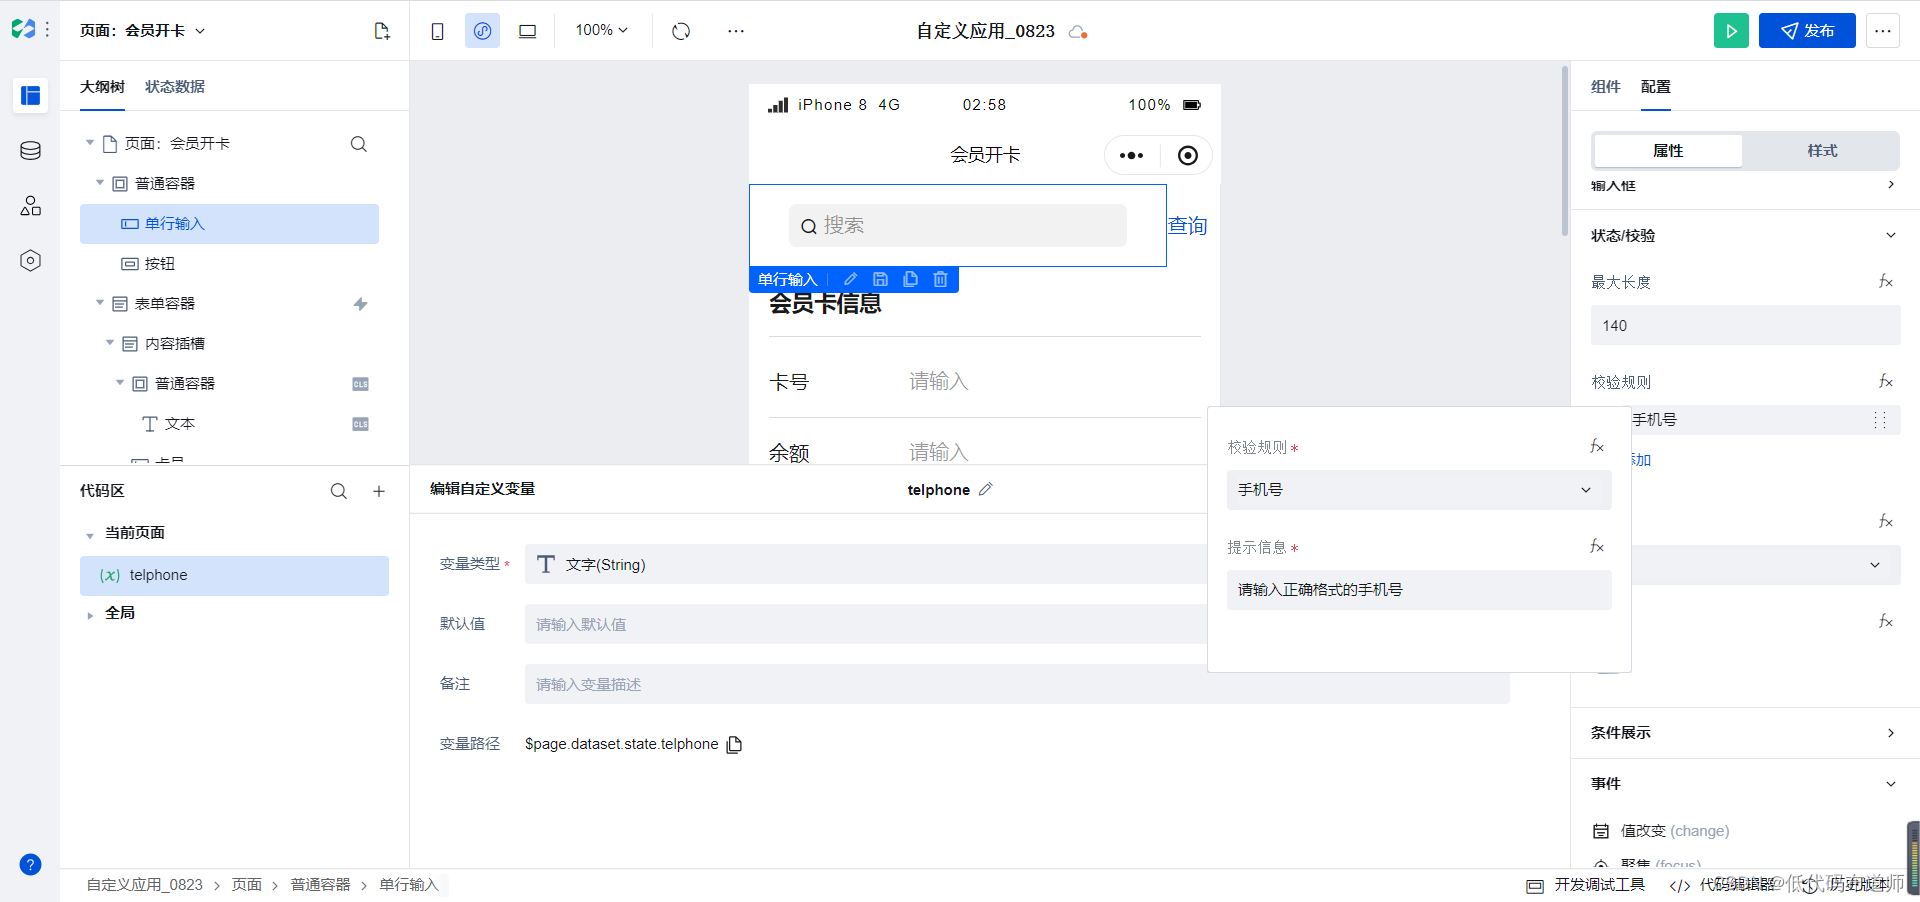1920x902 pixels.
Task: Select the telphone variable in code area
Action: 234,576
